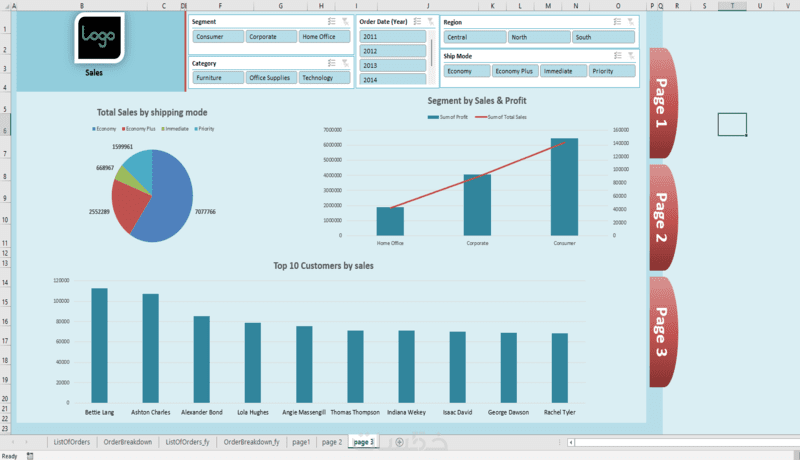Click the Order Date slicer scrollbar
The height and width of the screenshot is (460, 800).
(432, 53)
